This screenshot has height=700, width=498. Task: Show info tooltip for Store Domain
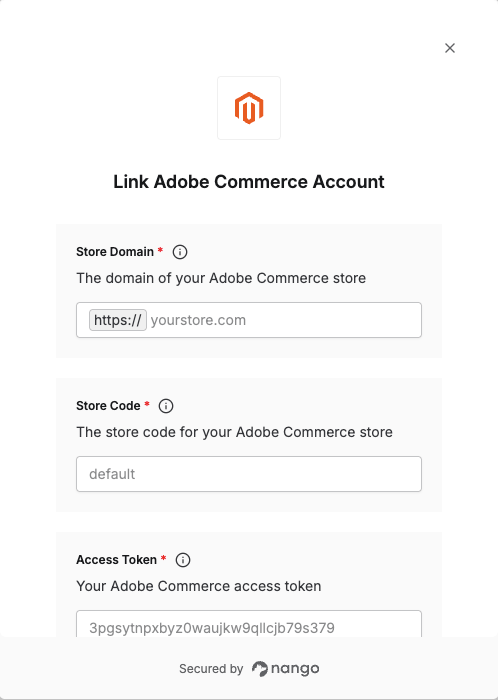pyautogui.click(x=180, y=252)
